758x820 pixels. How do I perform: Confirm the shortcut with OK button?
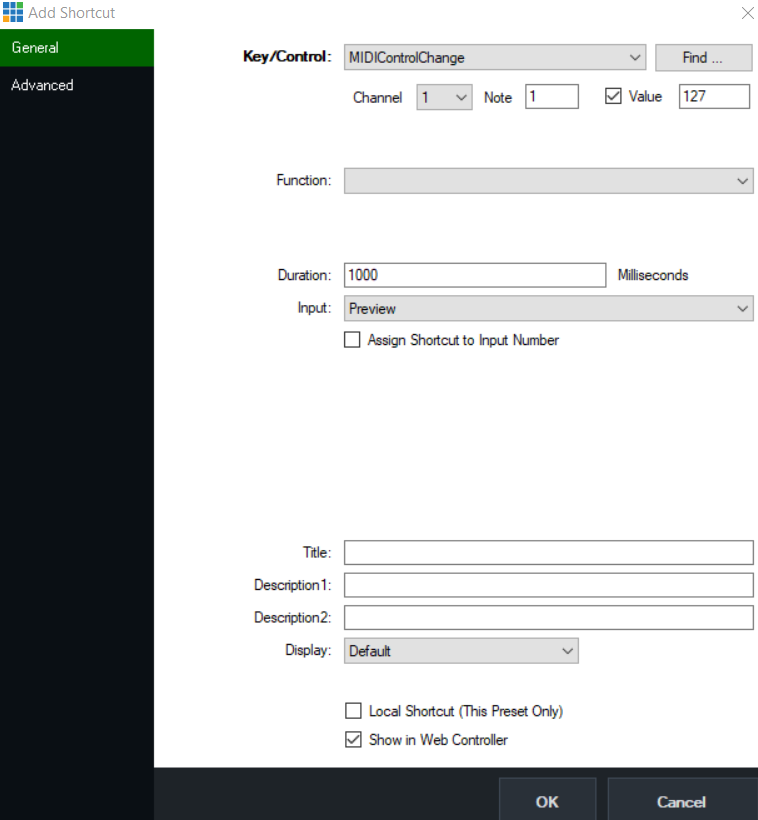pos(547,801)
